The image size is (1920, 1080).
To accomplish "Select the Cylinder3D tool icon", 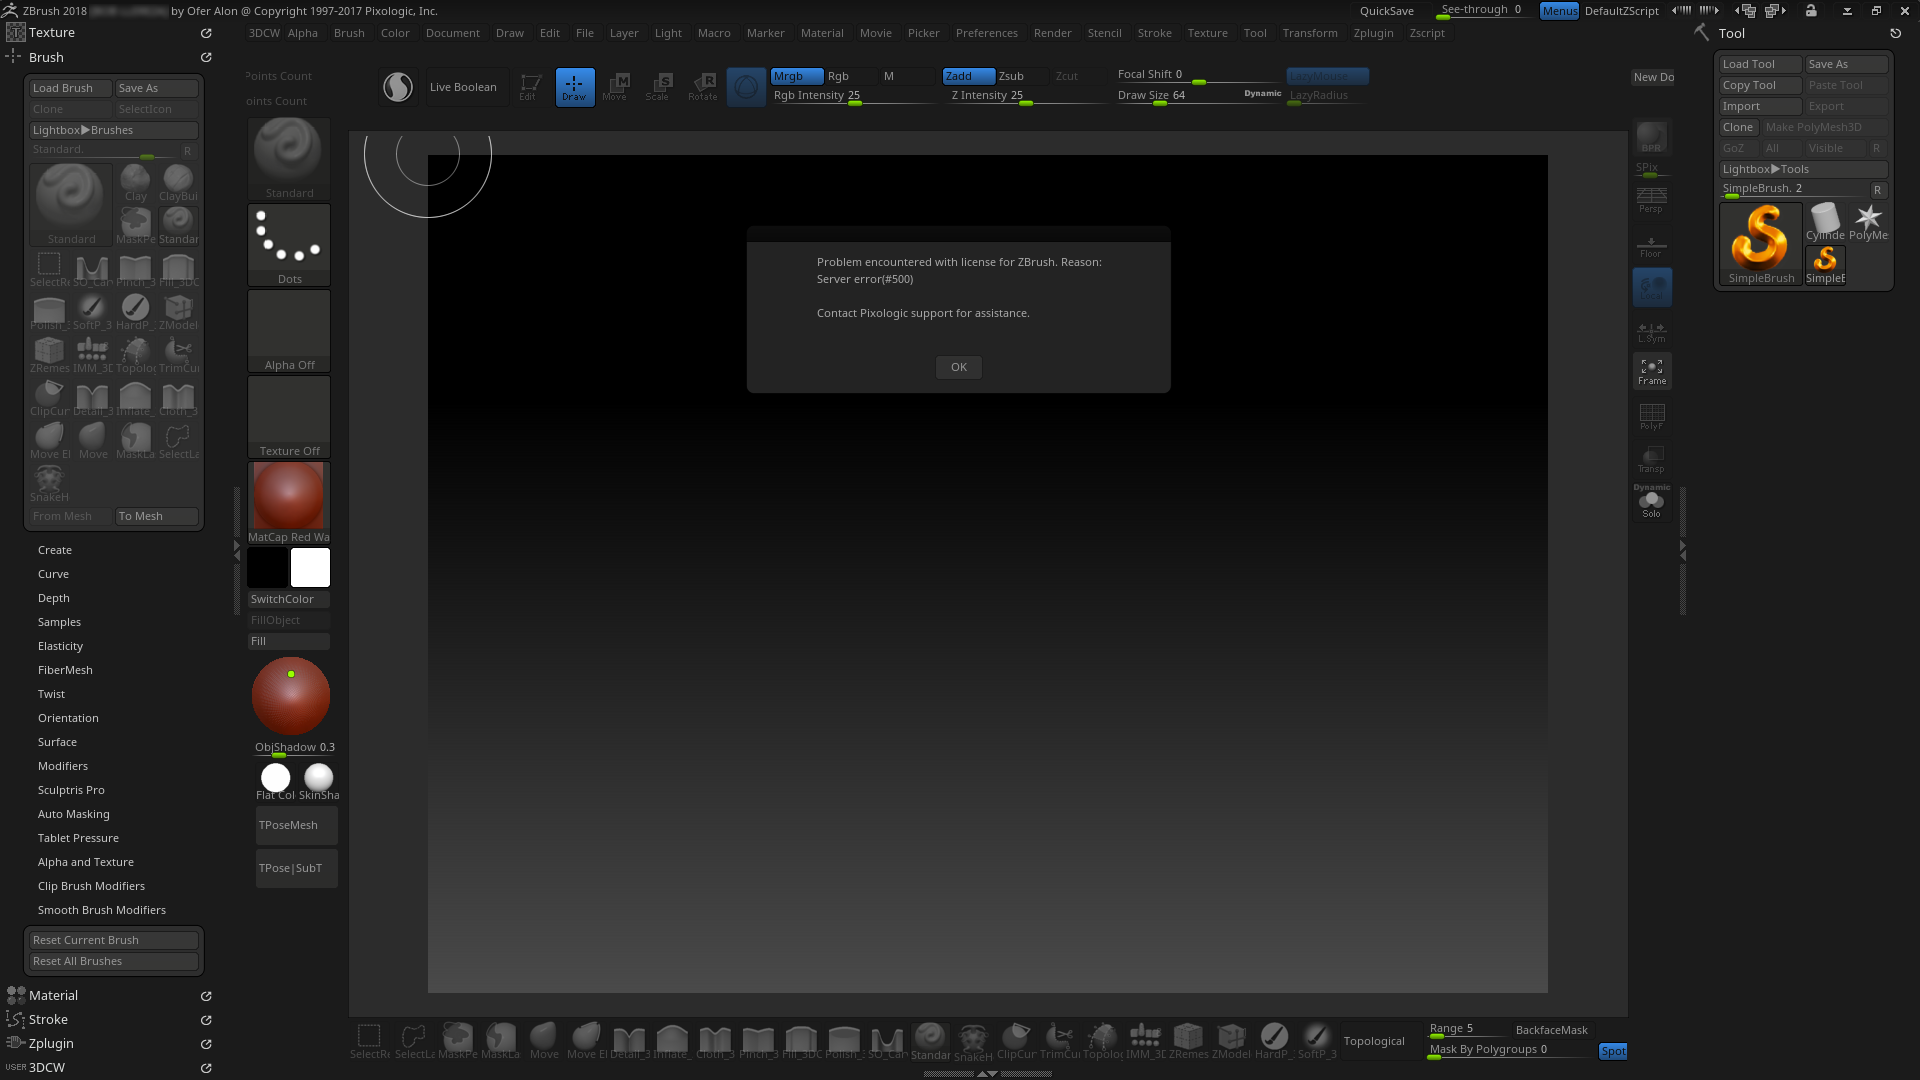I will [1825, 222].
